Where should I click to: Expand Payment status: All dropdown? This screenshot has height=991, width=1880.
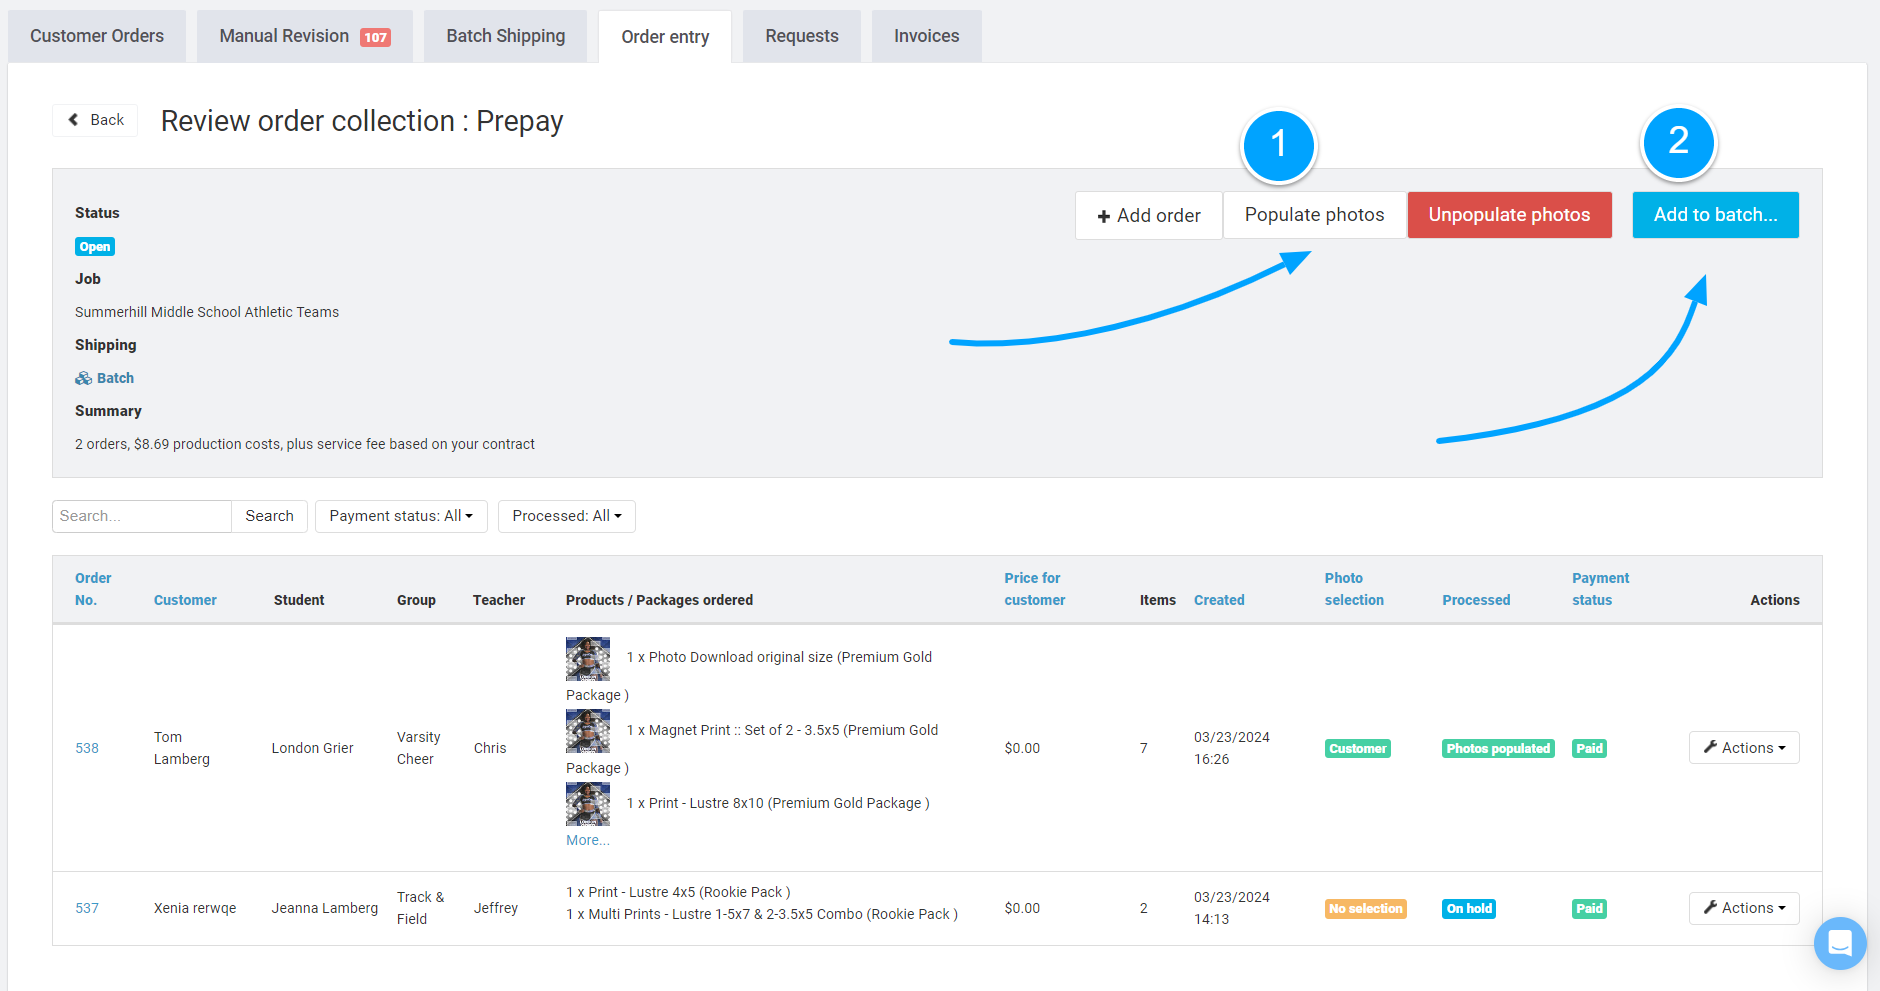(401, 516)
